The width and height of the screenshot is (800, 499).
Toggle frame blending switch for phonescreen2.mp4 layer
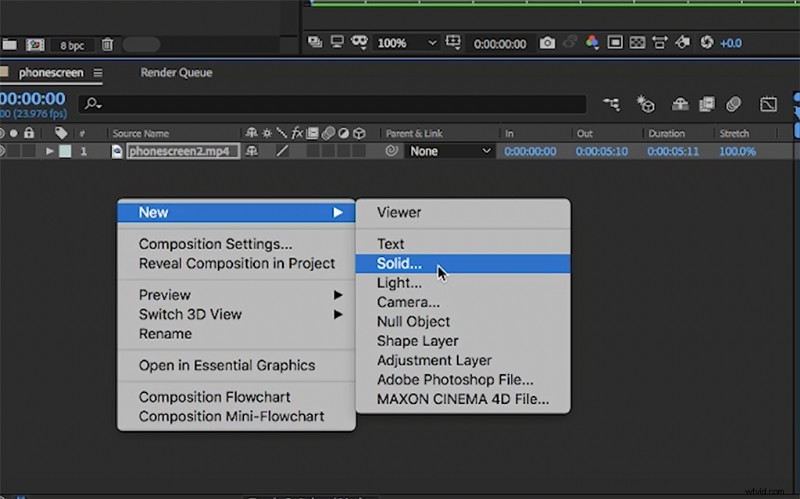tap(312, 151)
